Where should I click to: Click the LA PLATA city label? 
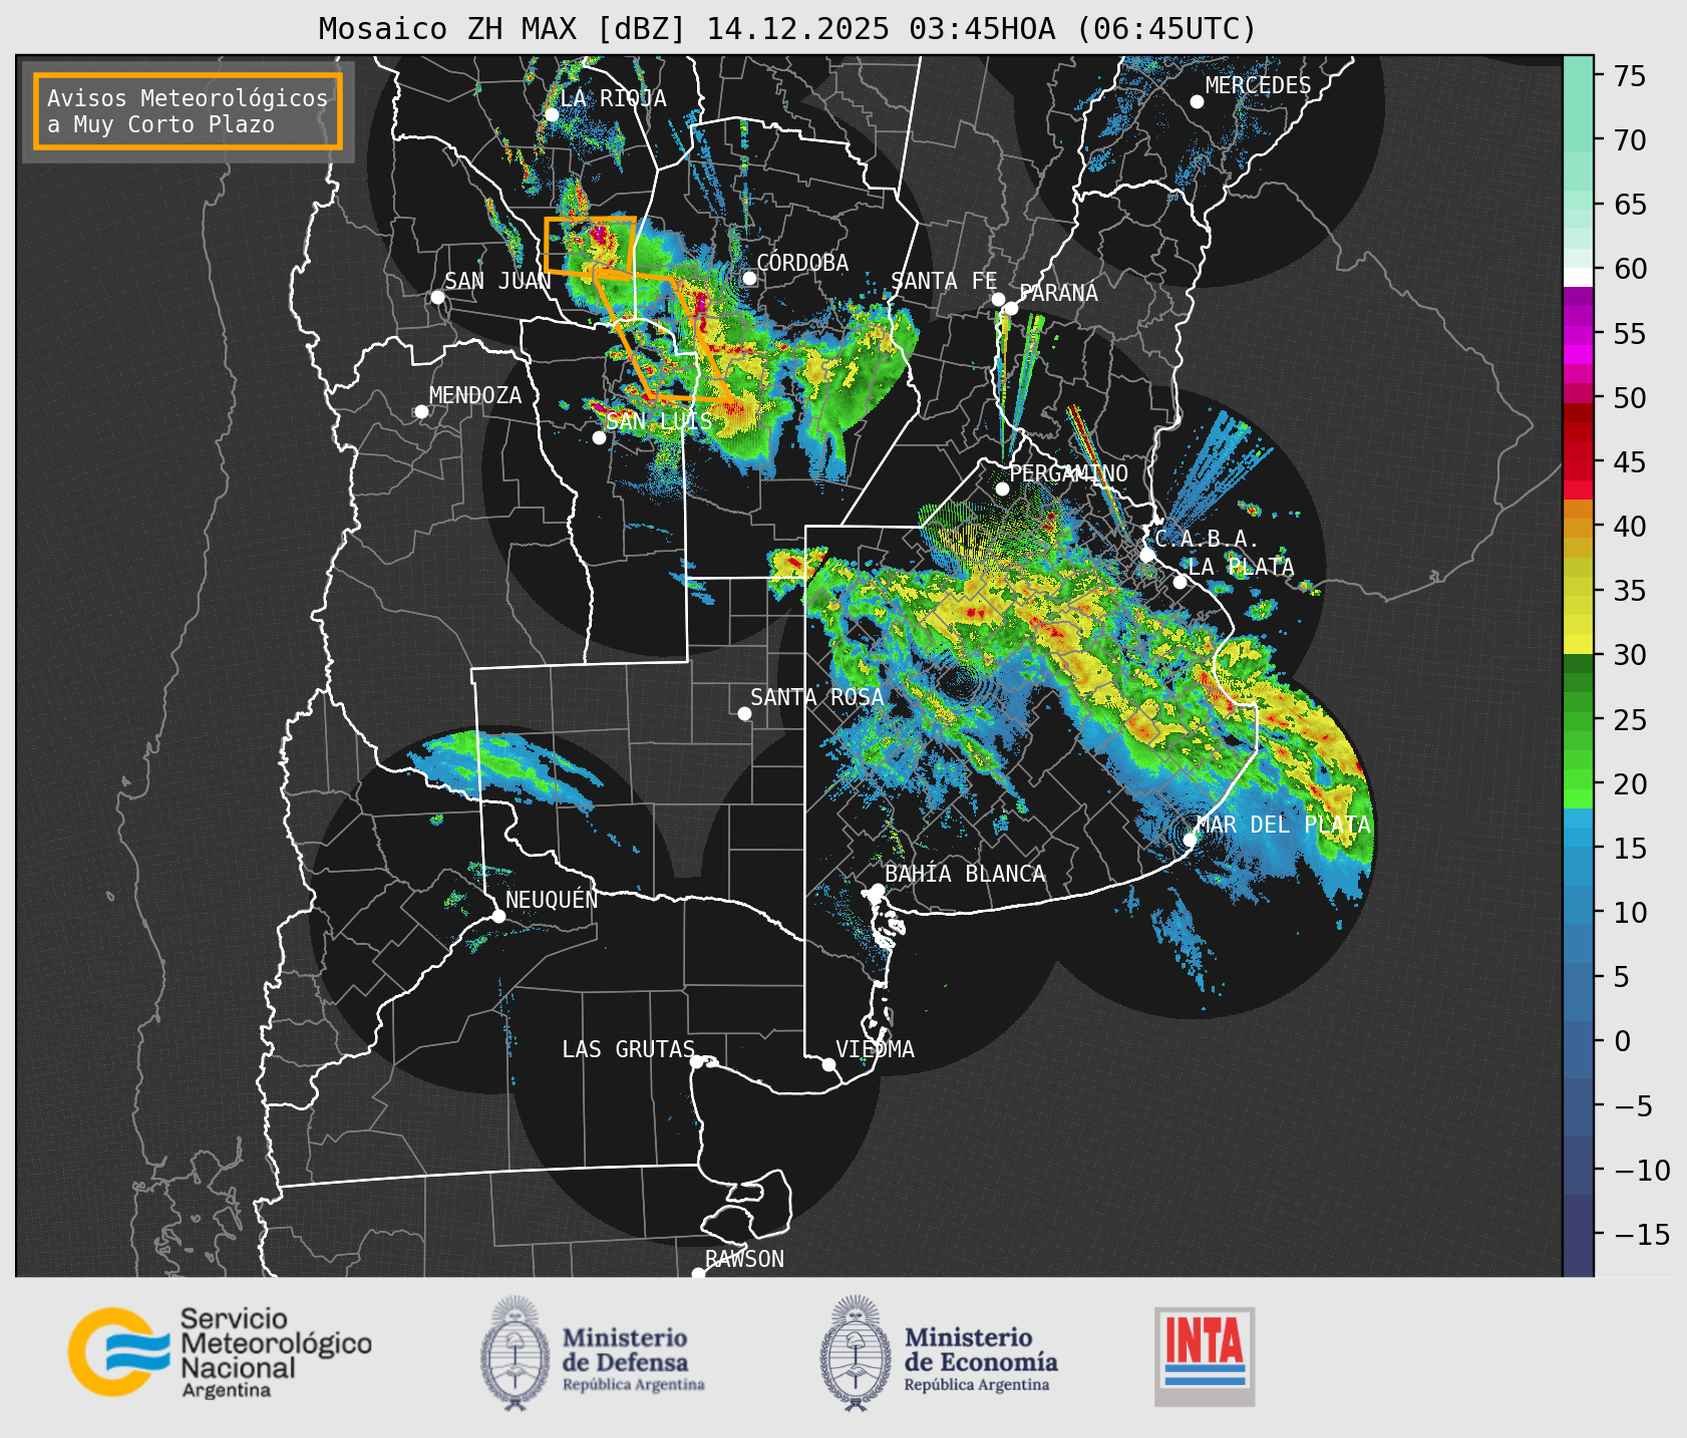point(1241,567)
